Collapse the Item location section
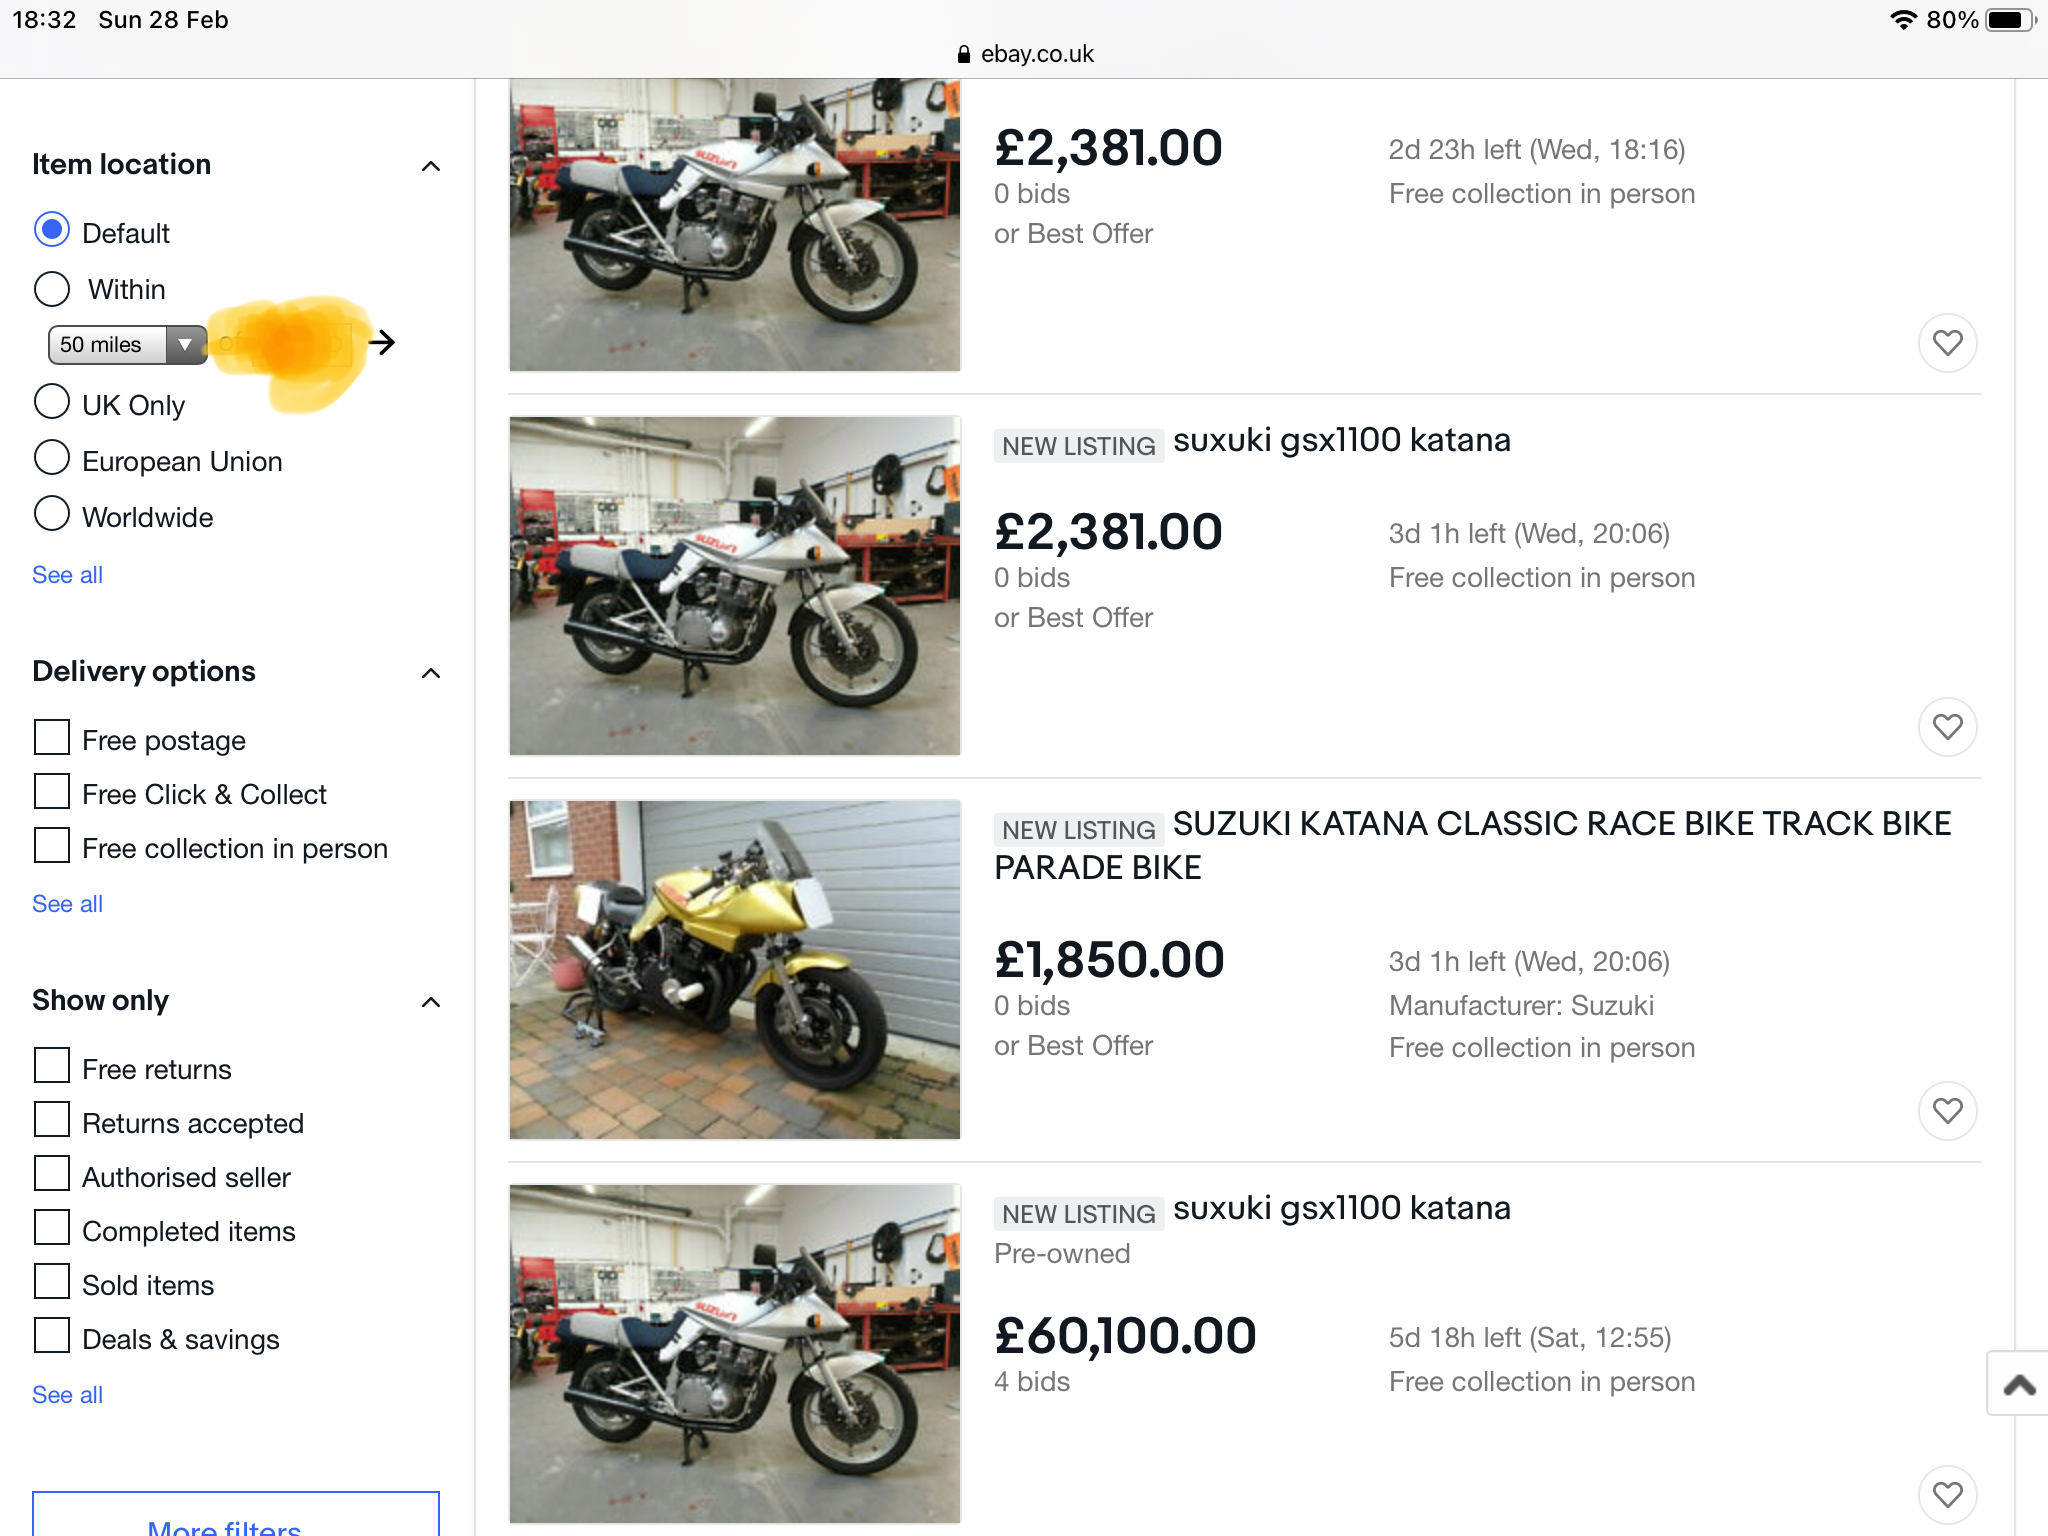This screenshot has width=2048, height=1536. pos(431,166)
